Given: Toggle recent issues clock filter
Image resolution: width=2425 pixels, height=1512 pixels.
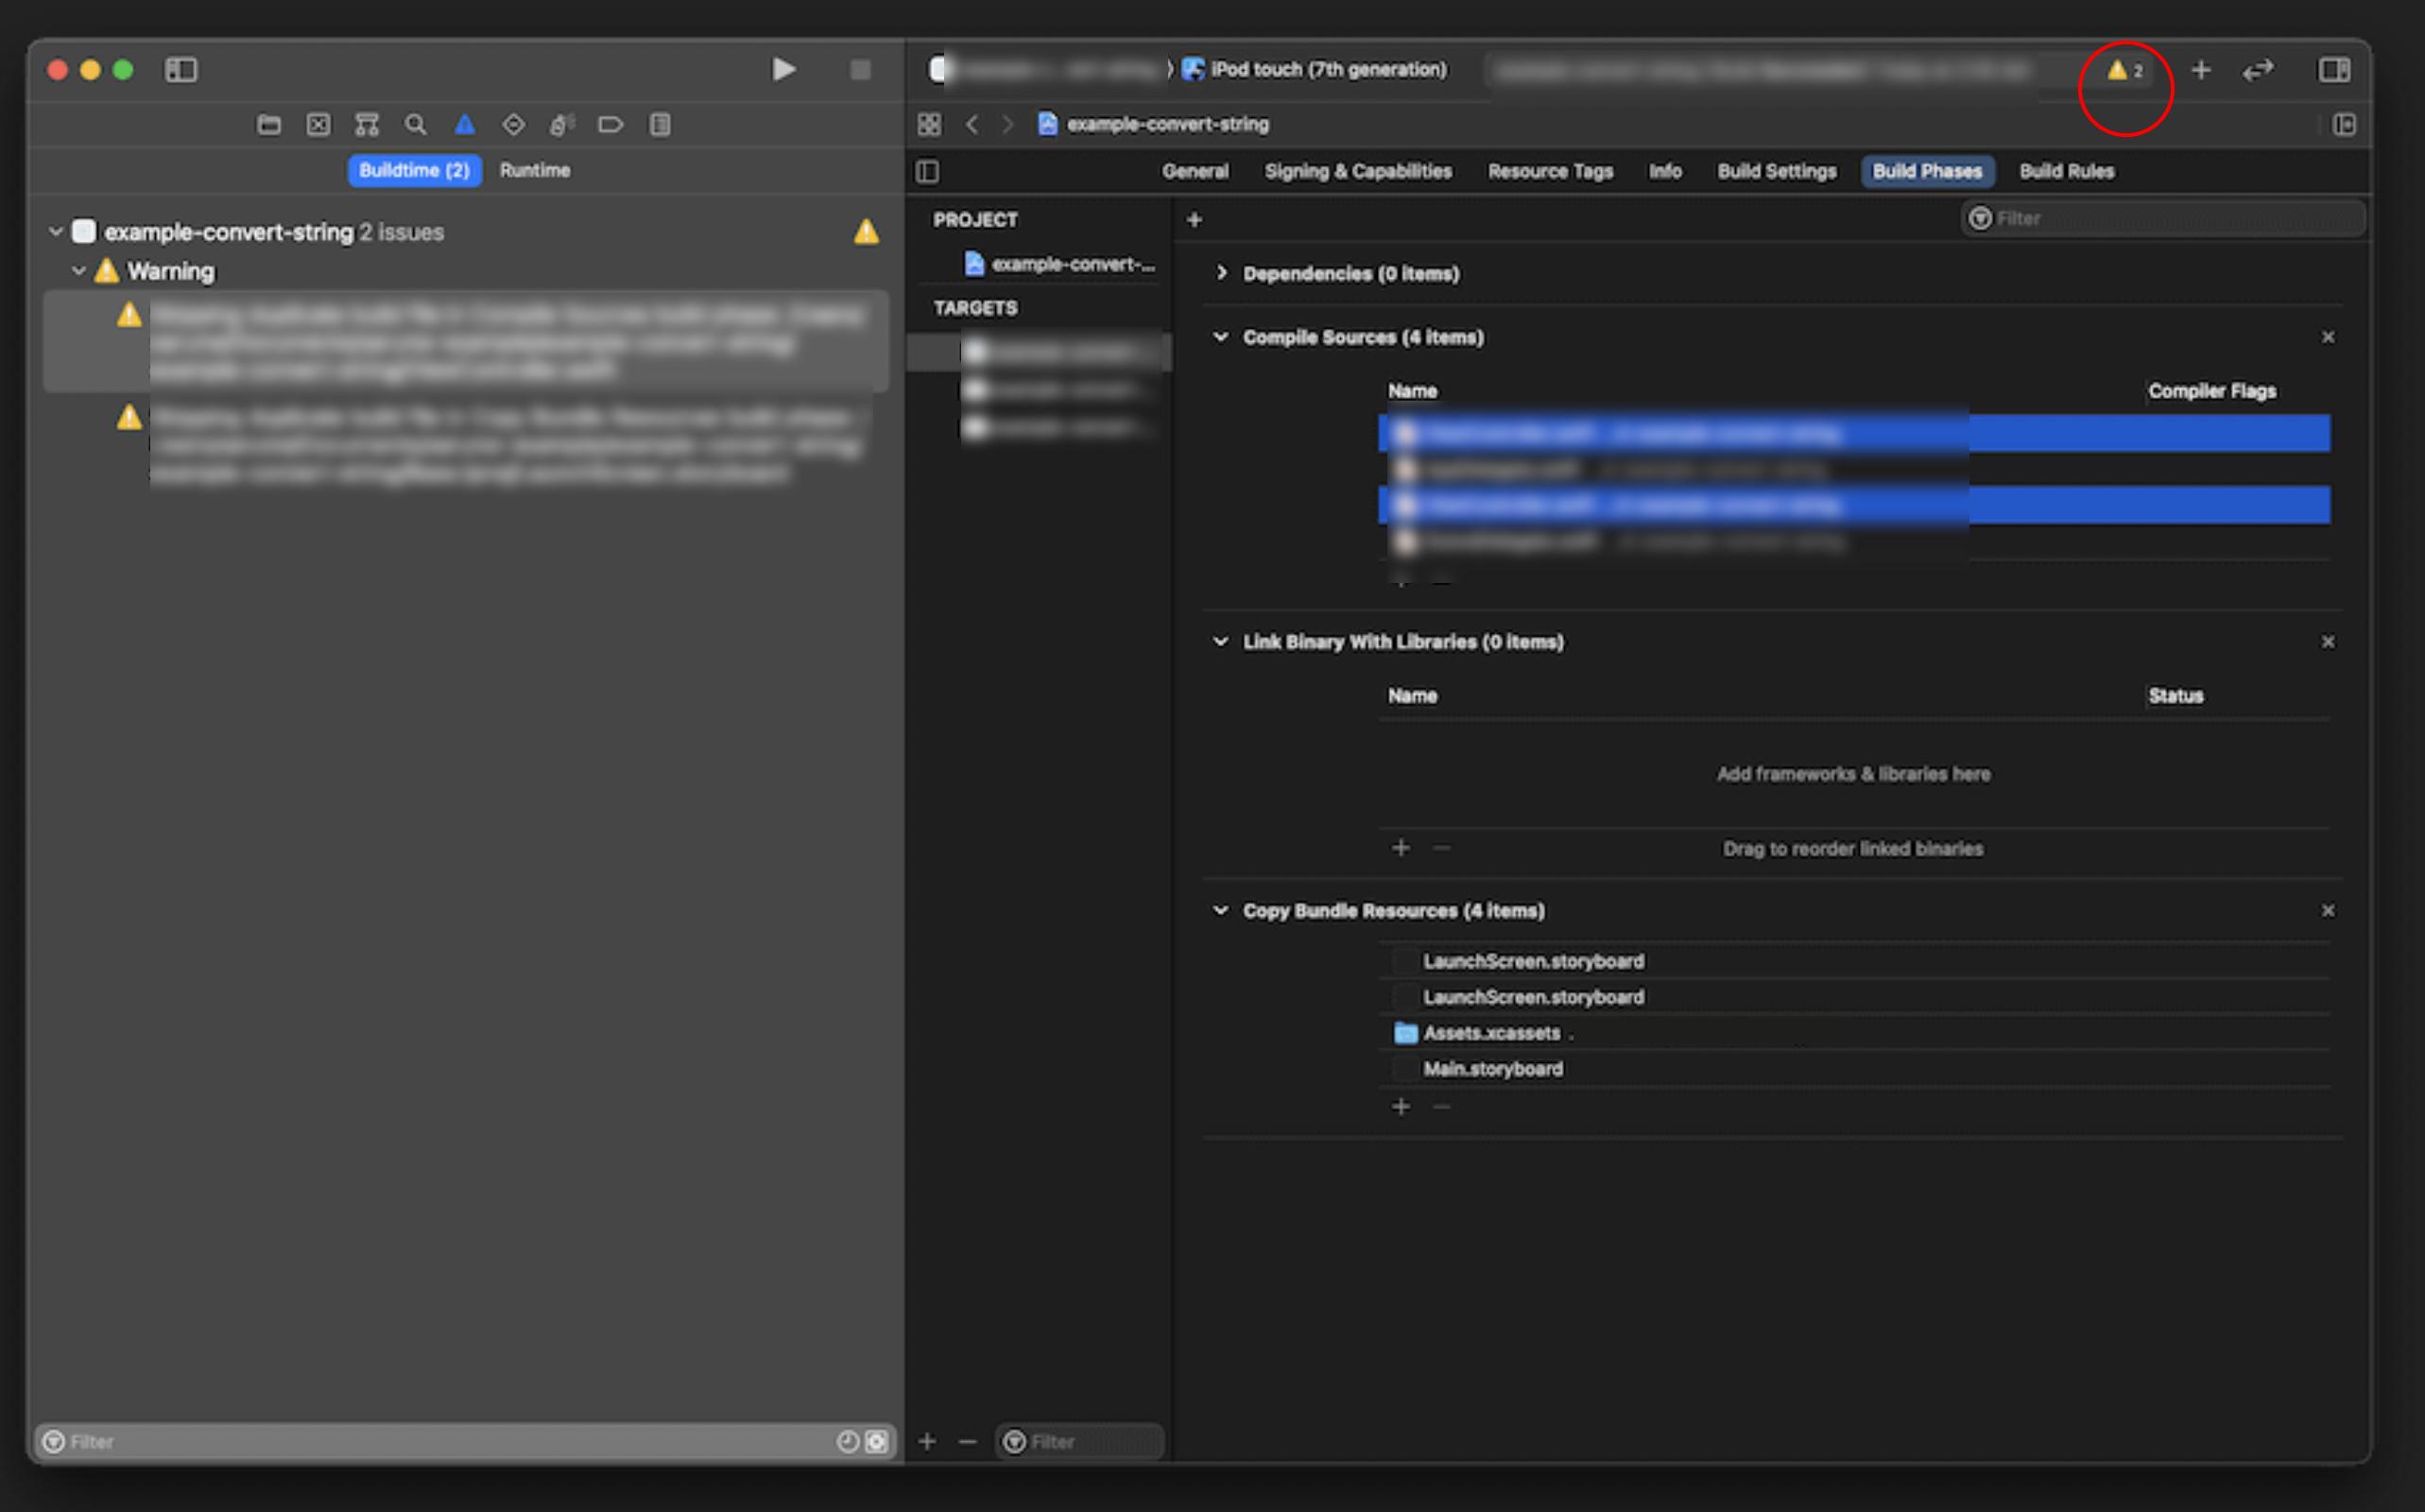Looking at the screenshot, I should coord(848,1441).
